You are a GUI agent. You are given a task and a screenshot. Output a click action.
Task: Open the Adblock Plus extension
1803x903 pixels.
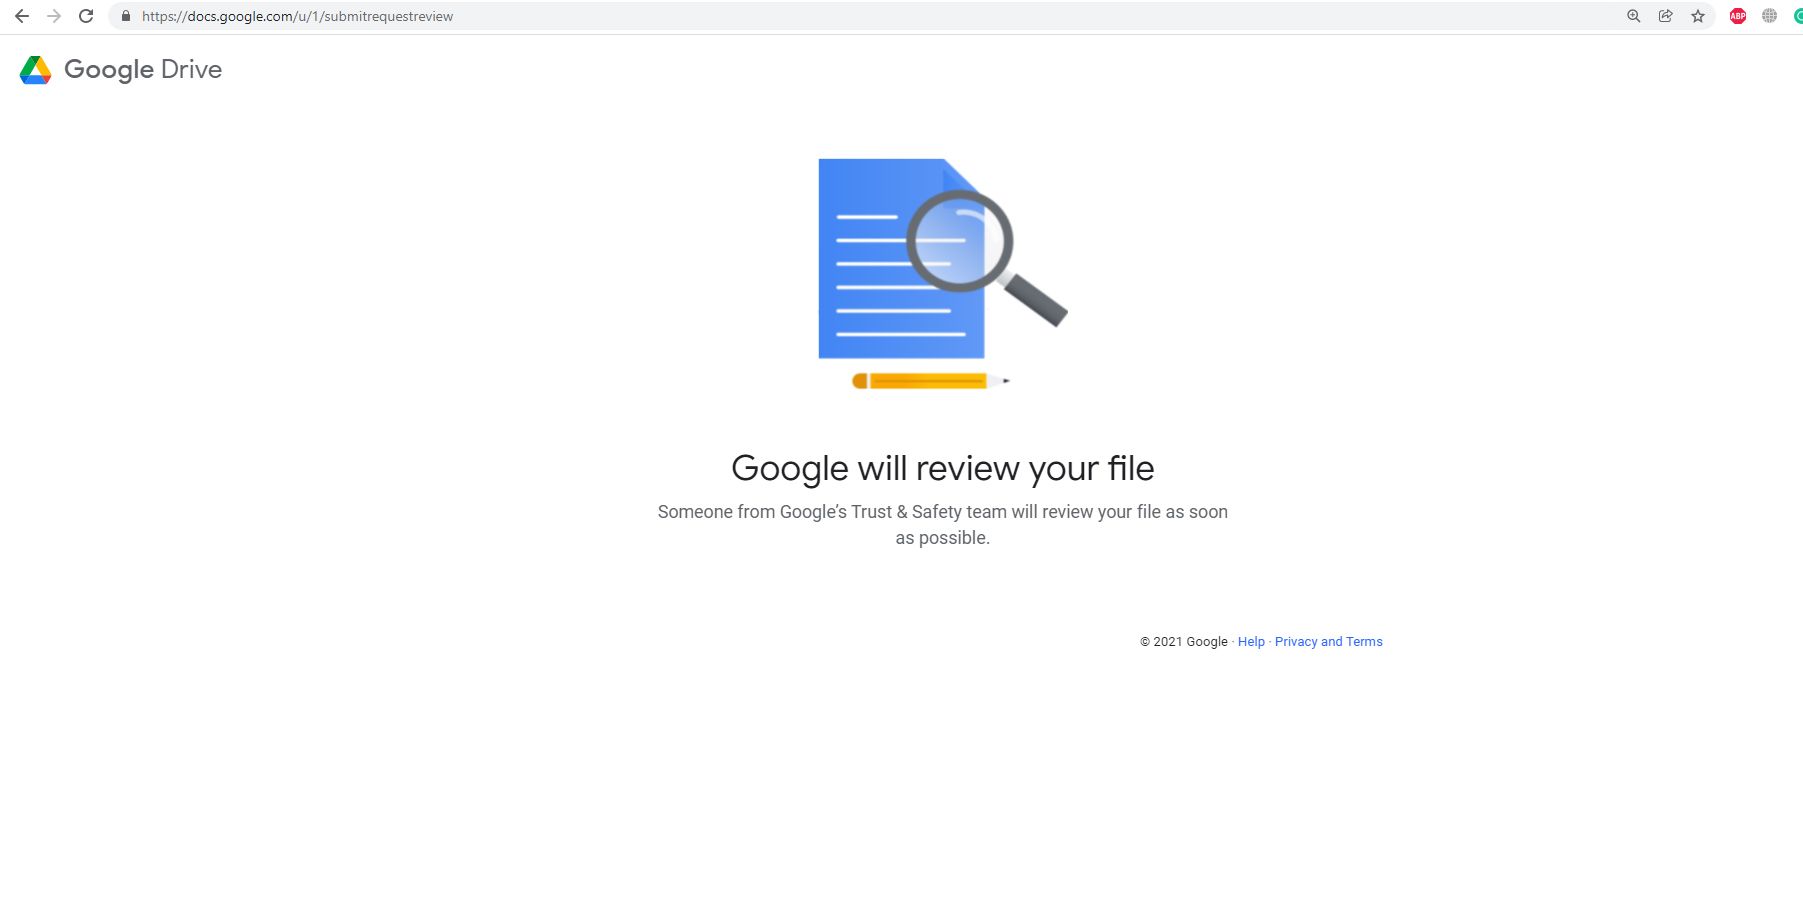[x=1738, y=16]
